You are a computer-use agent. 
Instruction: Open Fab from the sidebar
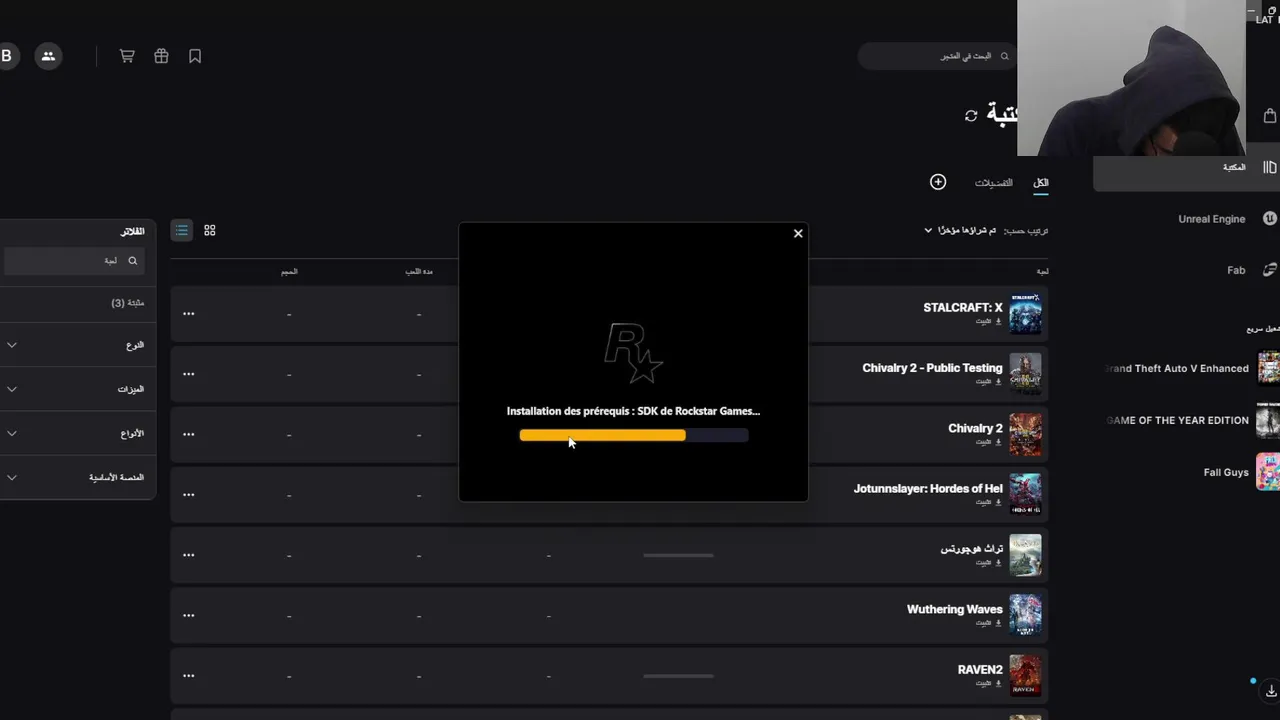click(1236, 270)
